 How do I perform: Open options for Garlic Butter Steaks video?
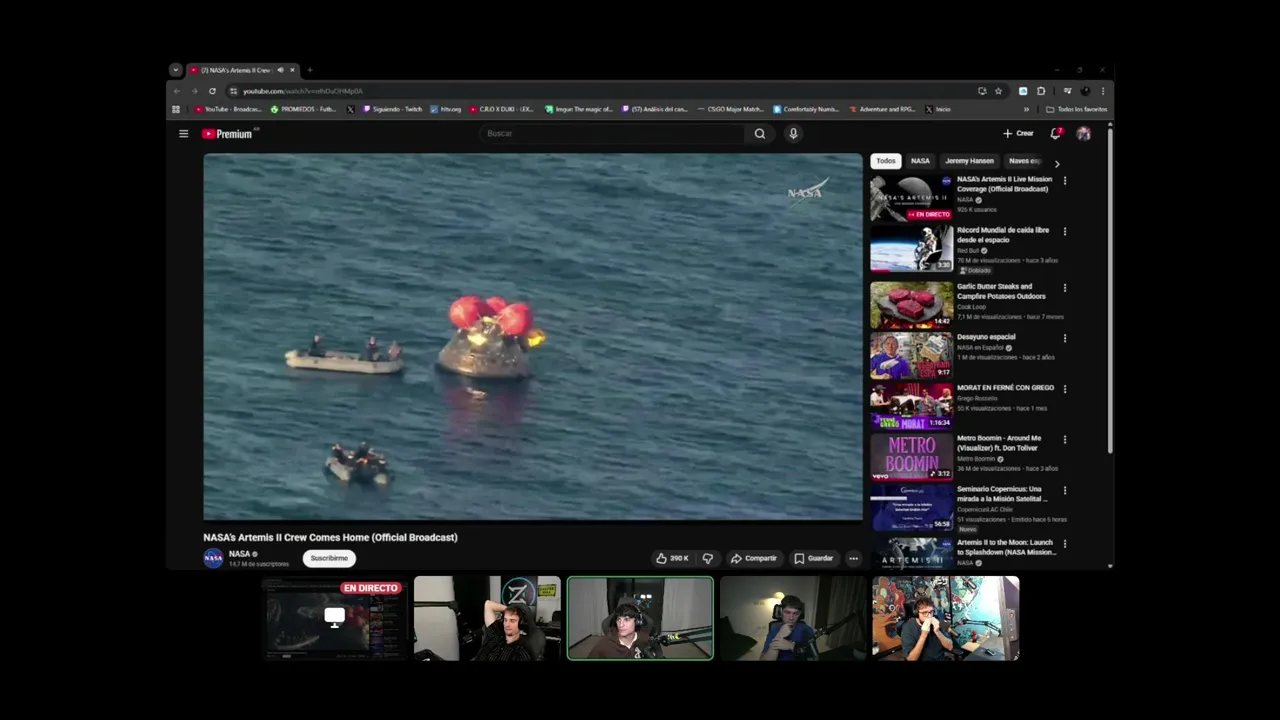pyautogui.click(x=1064, y=287)
